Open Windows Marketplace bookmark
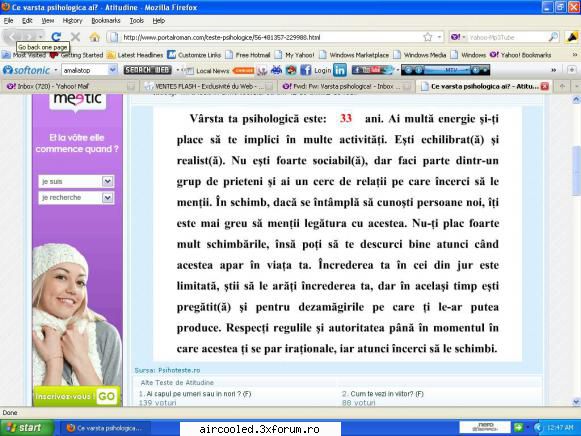This screenshot has height=436, width=581. tap(354, 55)
